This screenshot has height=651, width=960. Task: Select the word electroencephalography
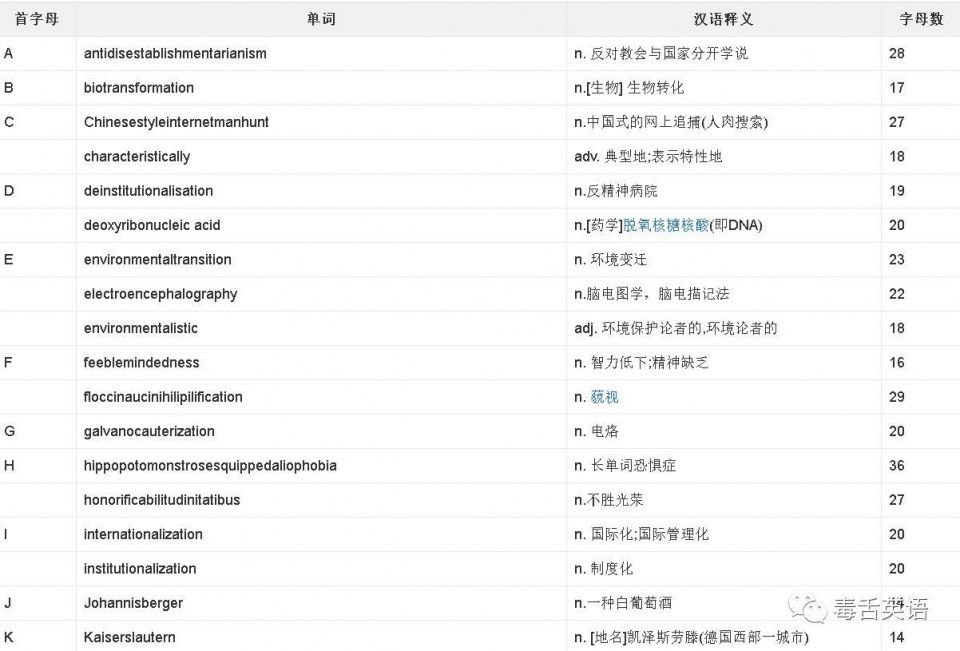pyautogui.click(x=160, y=294)
